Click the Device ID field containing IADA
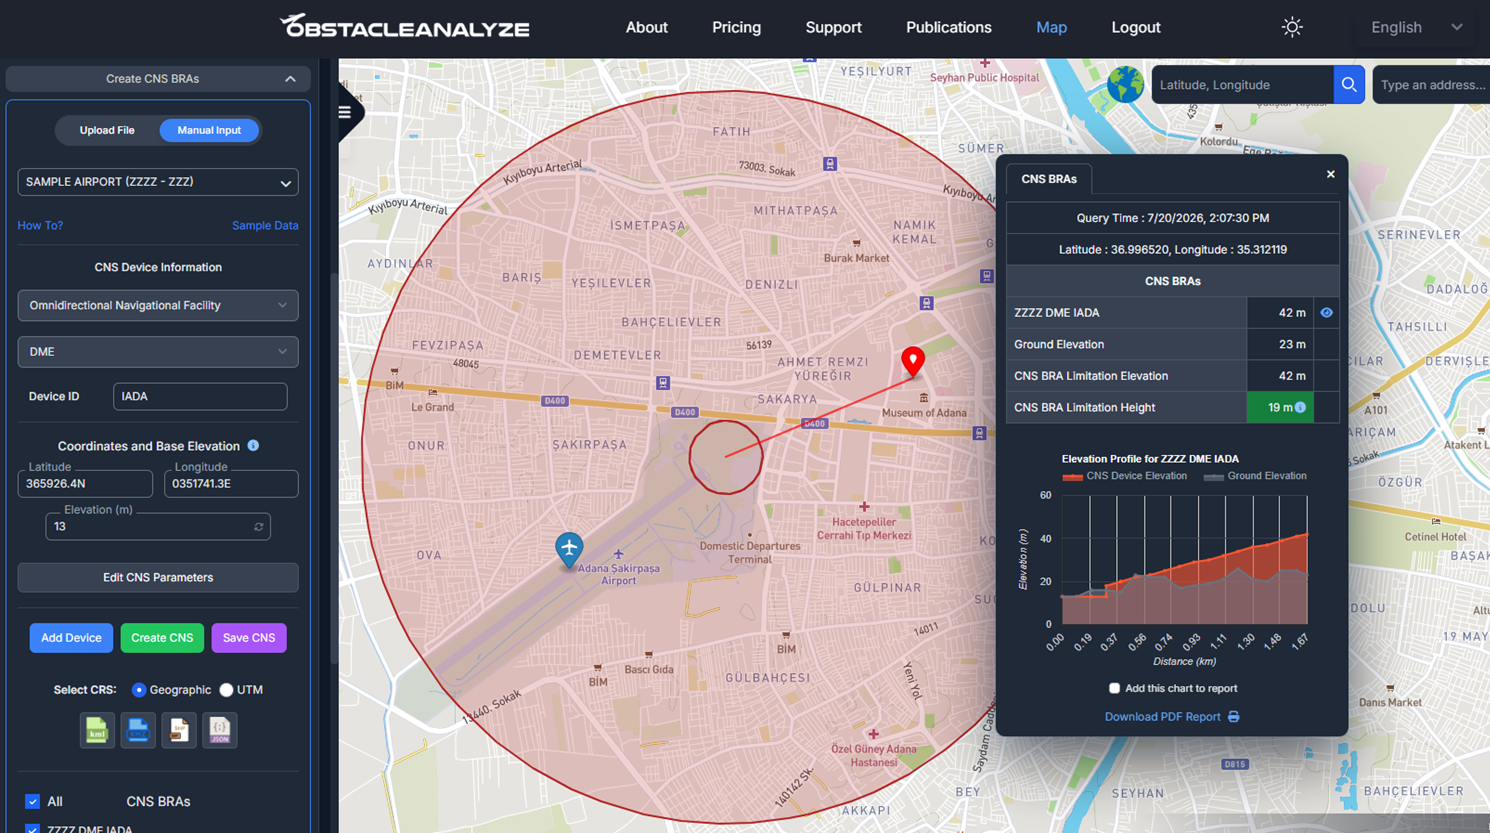 pos(200,396)
